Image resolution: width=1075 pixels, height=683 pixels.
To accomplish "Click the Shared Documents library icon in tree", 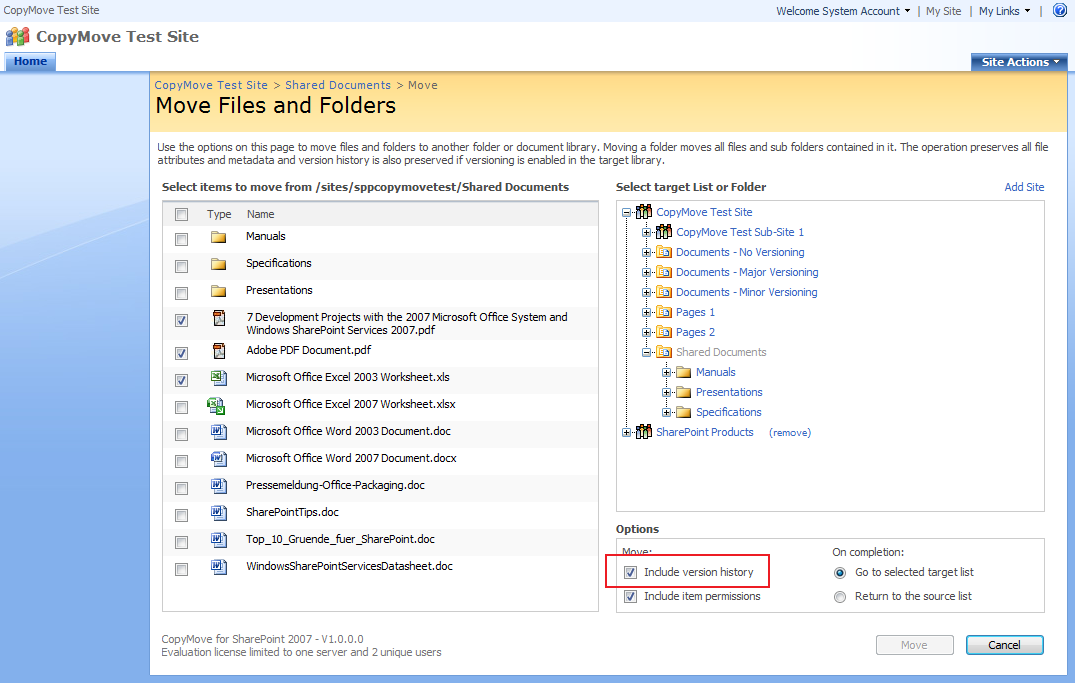I will [x=664, y=352].
